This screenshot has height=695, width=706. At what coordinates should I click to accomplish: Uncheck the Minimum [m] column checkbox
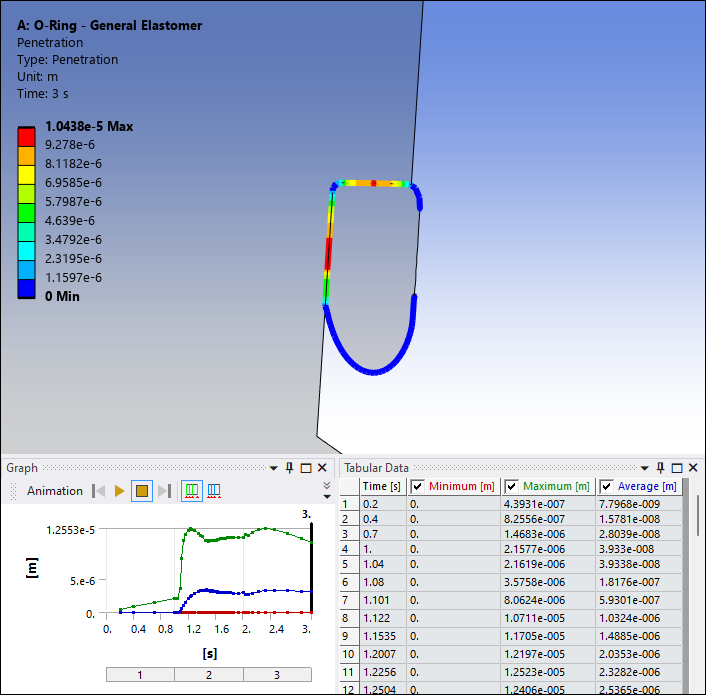(418, 486)
